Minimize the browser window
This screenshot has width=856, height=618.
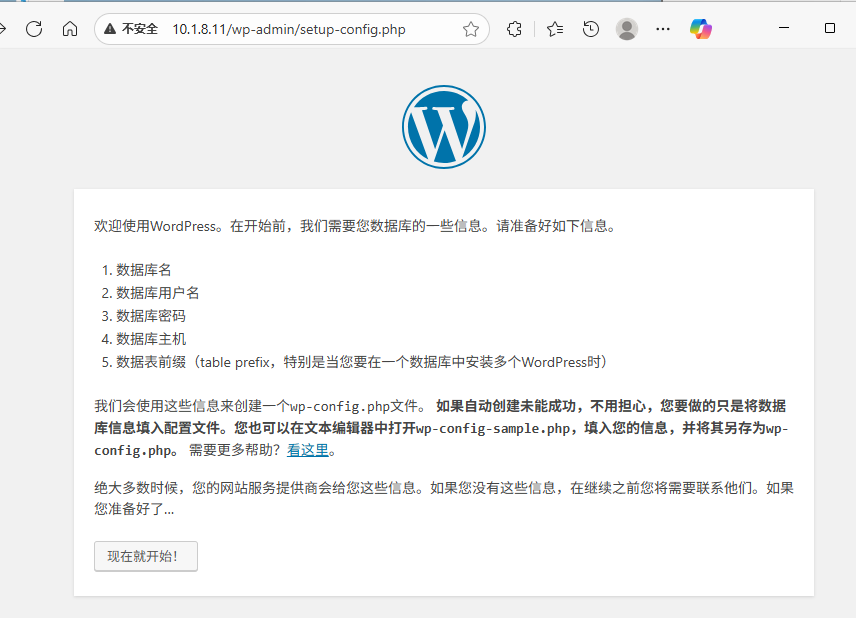point(784,28)
